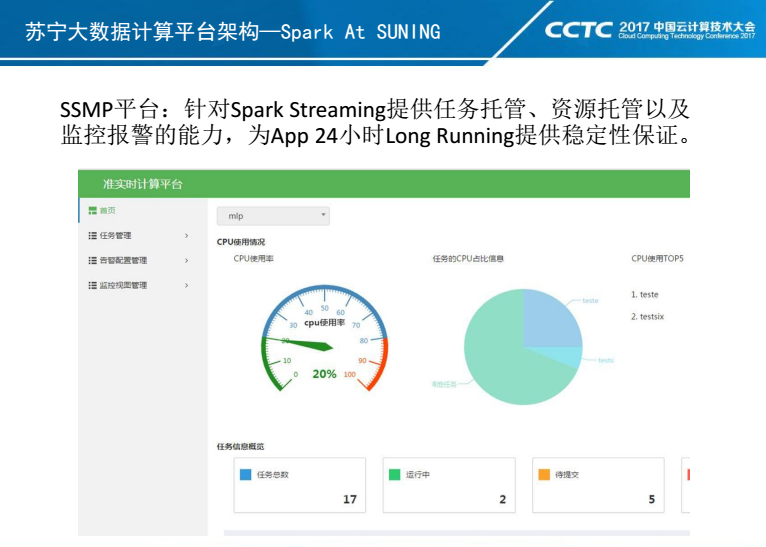Click the teste pie chart label
This screenshot has height=547, width=766.
590,300
